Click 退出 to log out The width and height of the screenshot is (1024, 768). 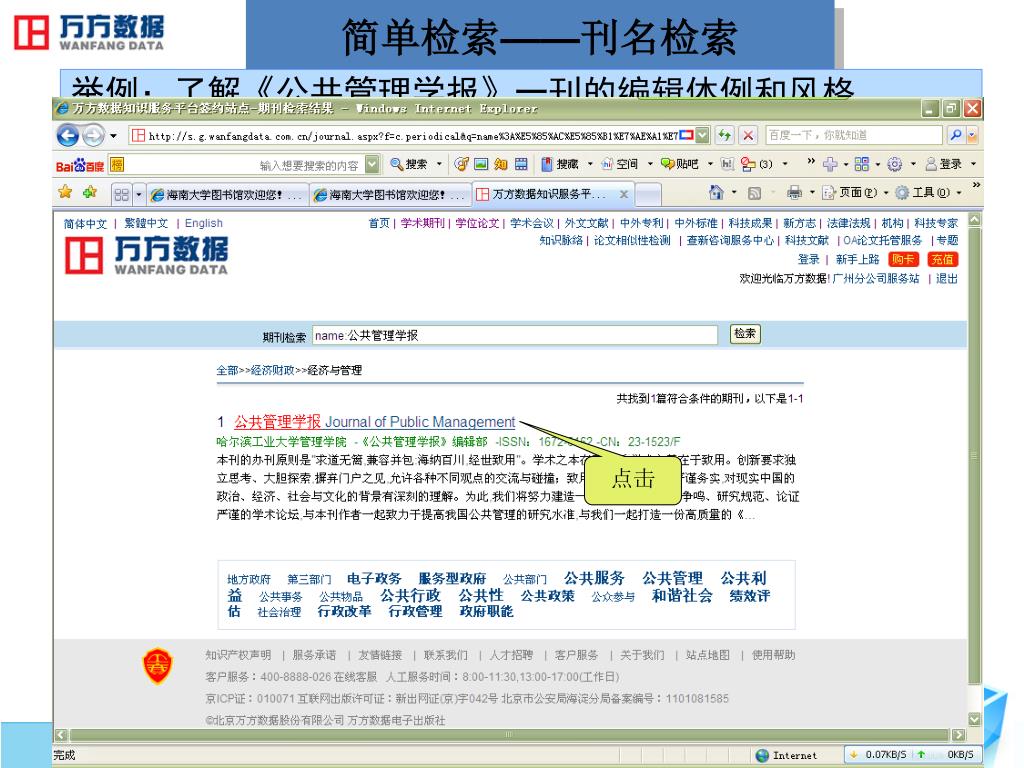(x=946, y=279)
